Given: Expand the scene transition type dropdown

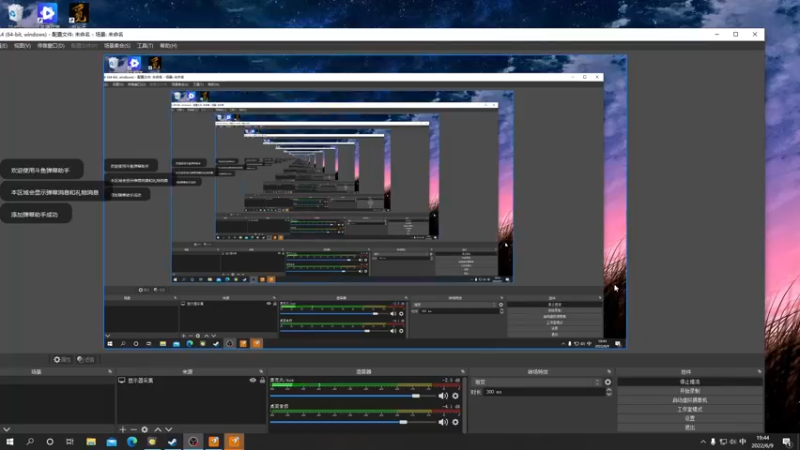Looking at the screenshot, I should 537,382.
